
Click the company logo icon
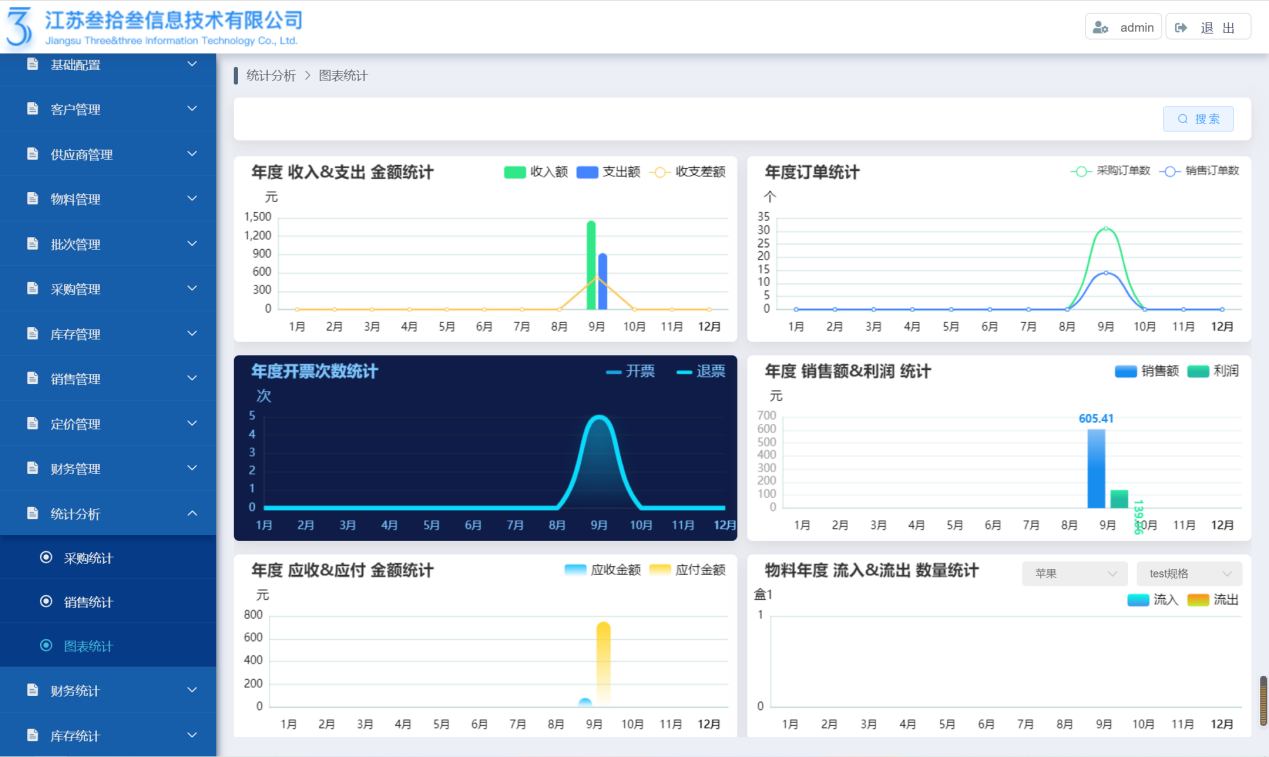click(20, 27)
